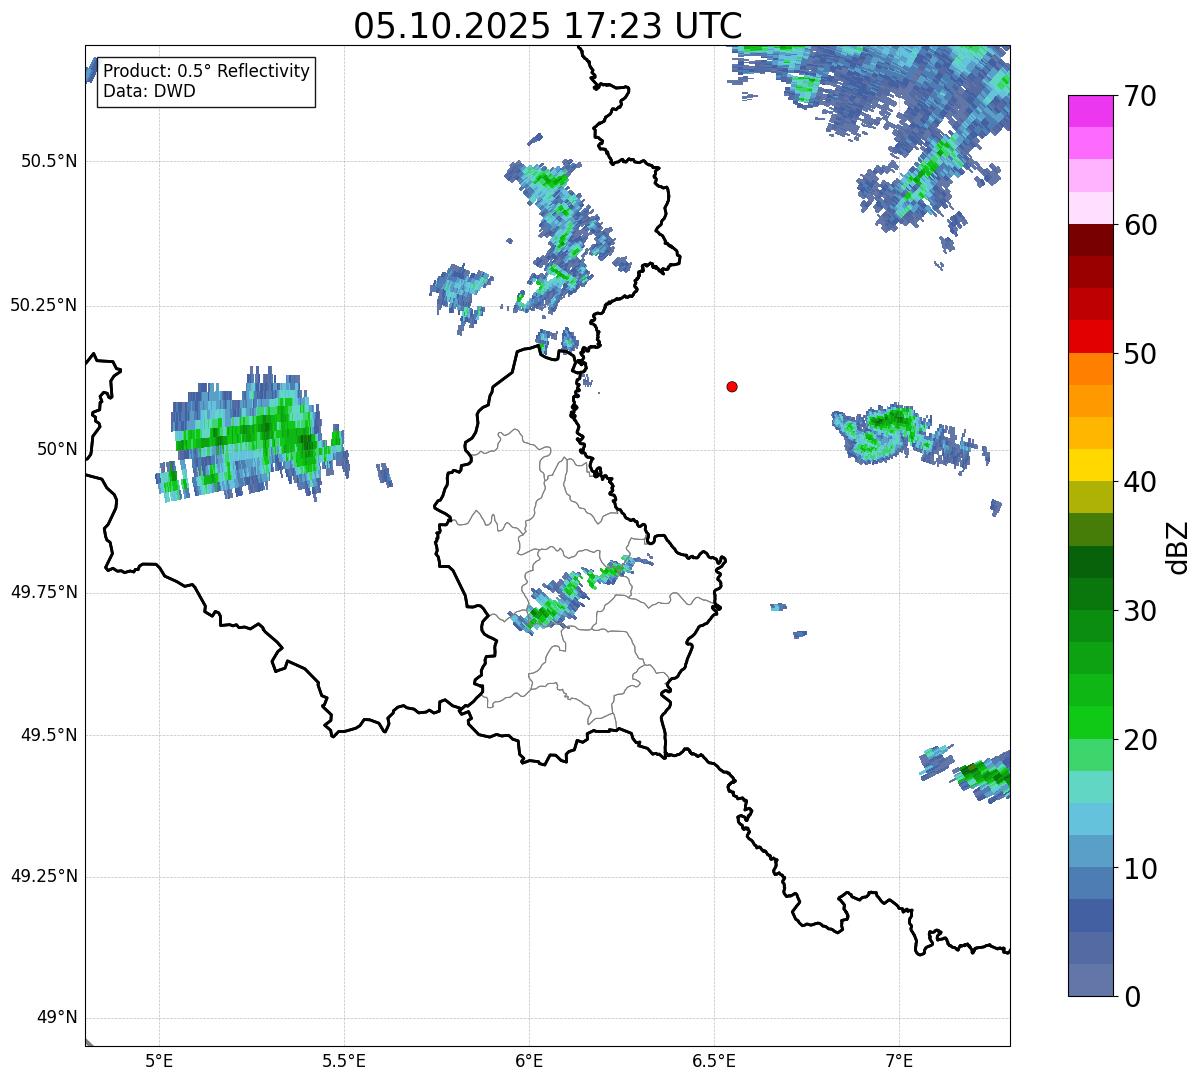The width and height of the screenshot is (1202, 1081).
Task: Click the colorbar tick label 50
Action: 1140,354
